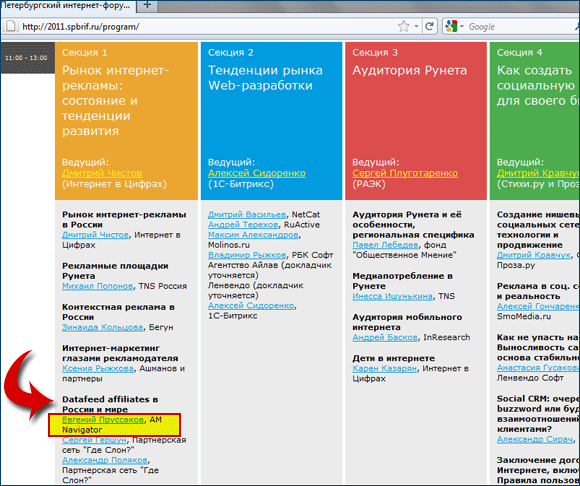Click the Google search engine icon

[451, 26]
